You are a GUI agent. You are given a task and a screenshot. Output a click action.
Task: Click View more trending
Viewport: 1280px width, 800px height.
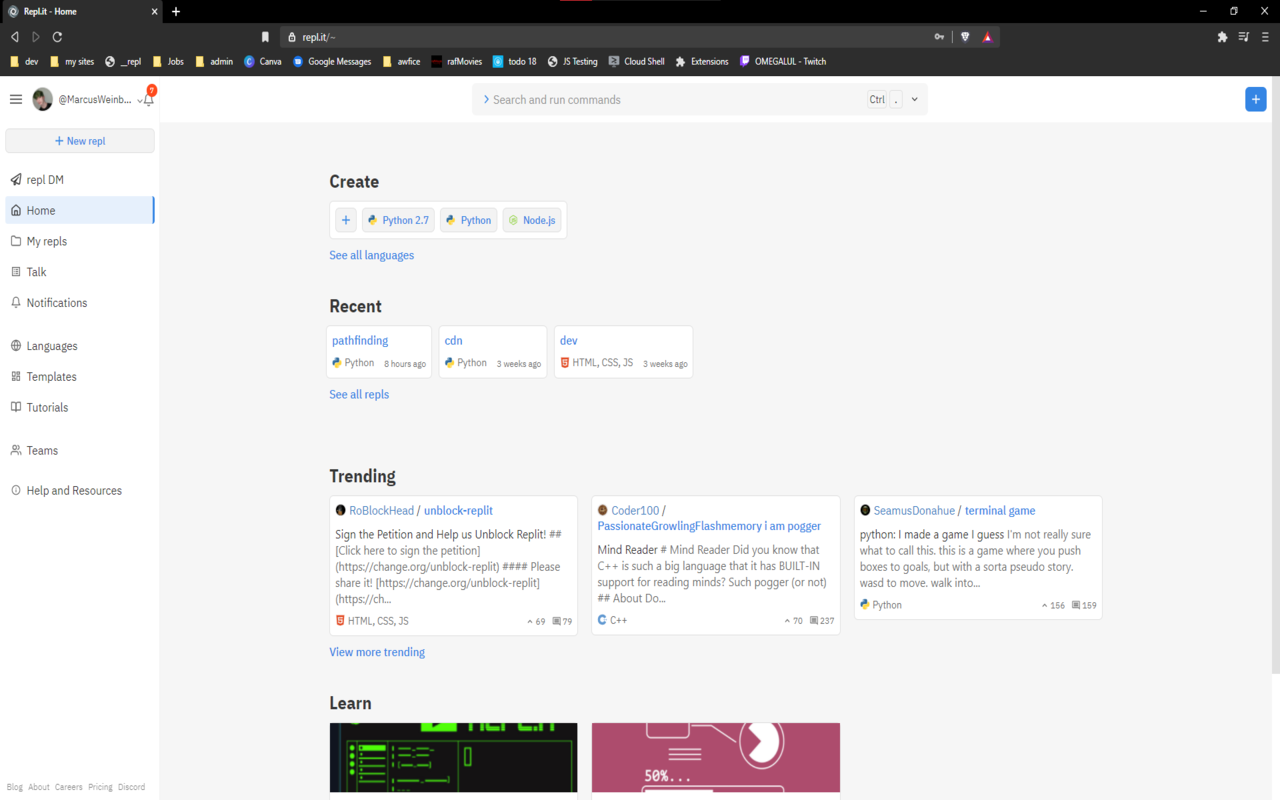click(x=377, y=651)
